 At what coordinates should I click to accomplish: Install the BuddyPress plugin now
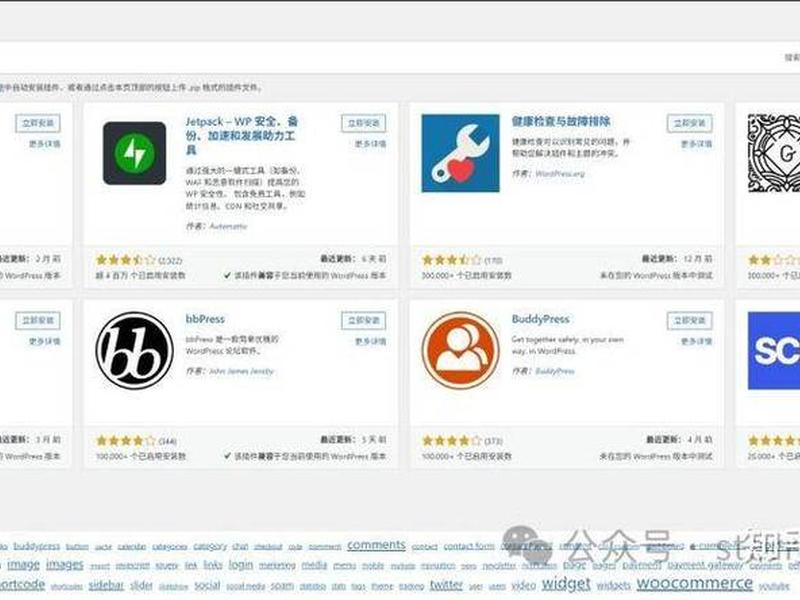689,320
